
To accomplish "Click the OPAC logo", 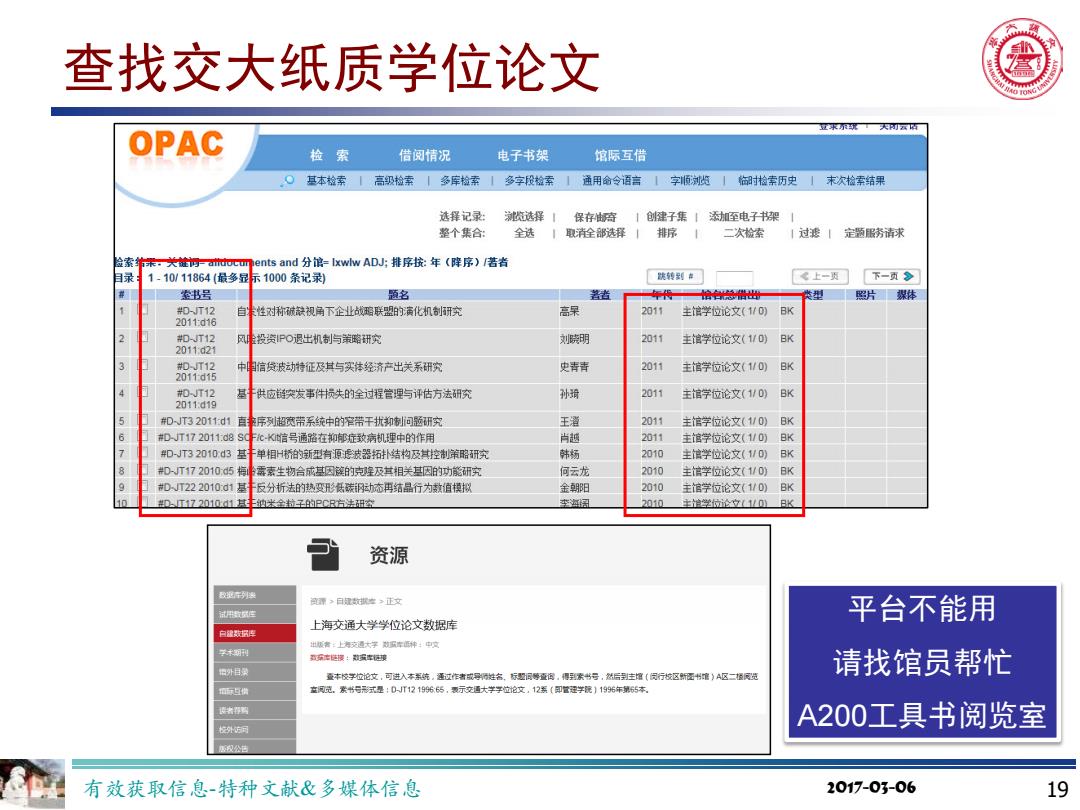I will coord(176,145).
